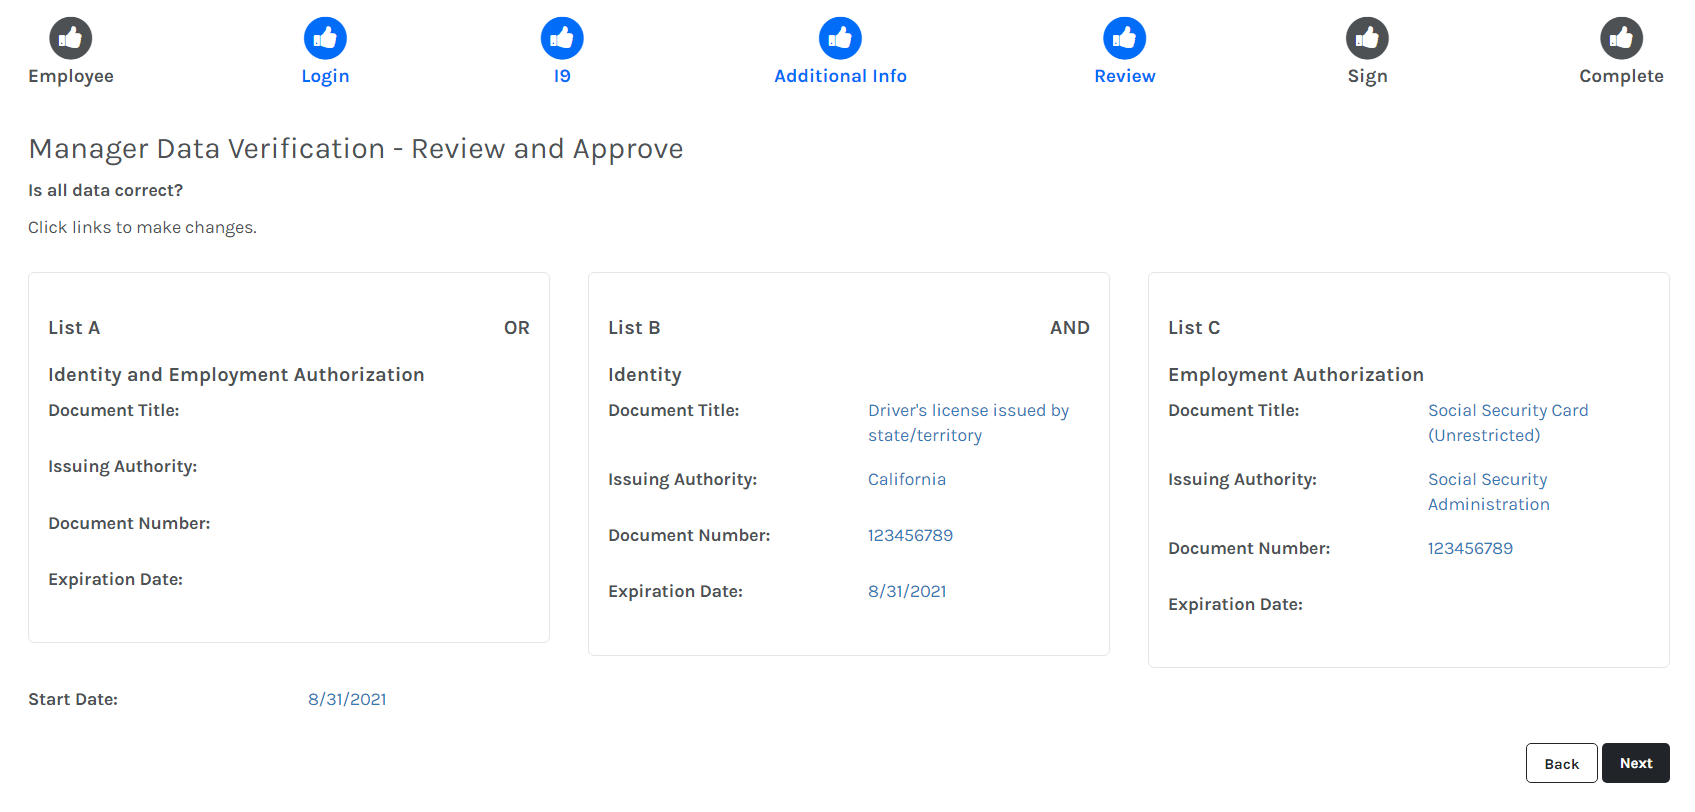This screenshot has width=1695, height=812.
Task: Edit List C document number 123456789
Action: click(1470, 548)
